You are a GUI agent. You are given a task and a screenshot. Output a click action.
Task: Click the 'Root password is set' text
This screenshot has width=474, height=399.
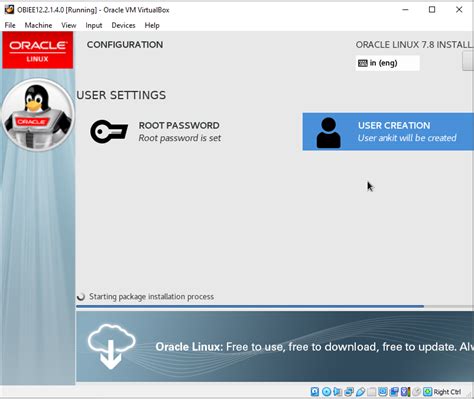pyautogui.click(x=180, y=138)
